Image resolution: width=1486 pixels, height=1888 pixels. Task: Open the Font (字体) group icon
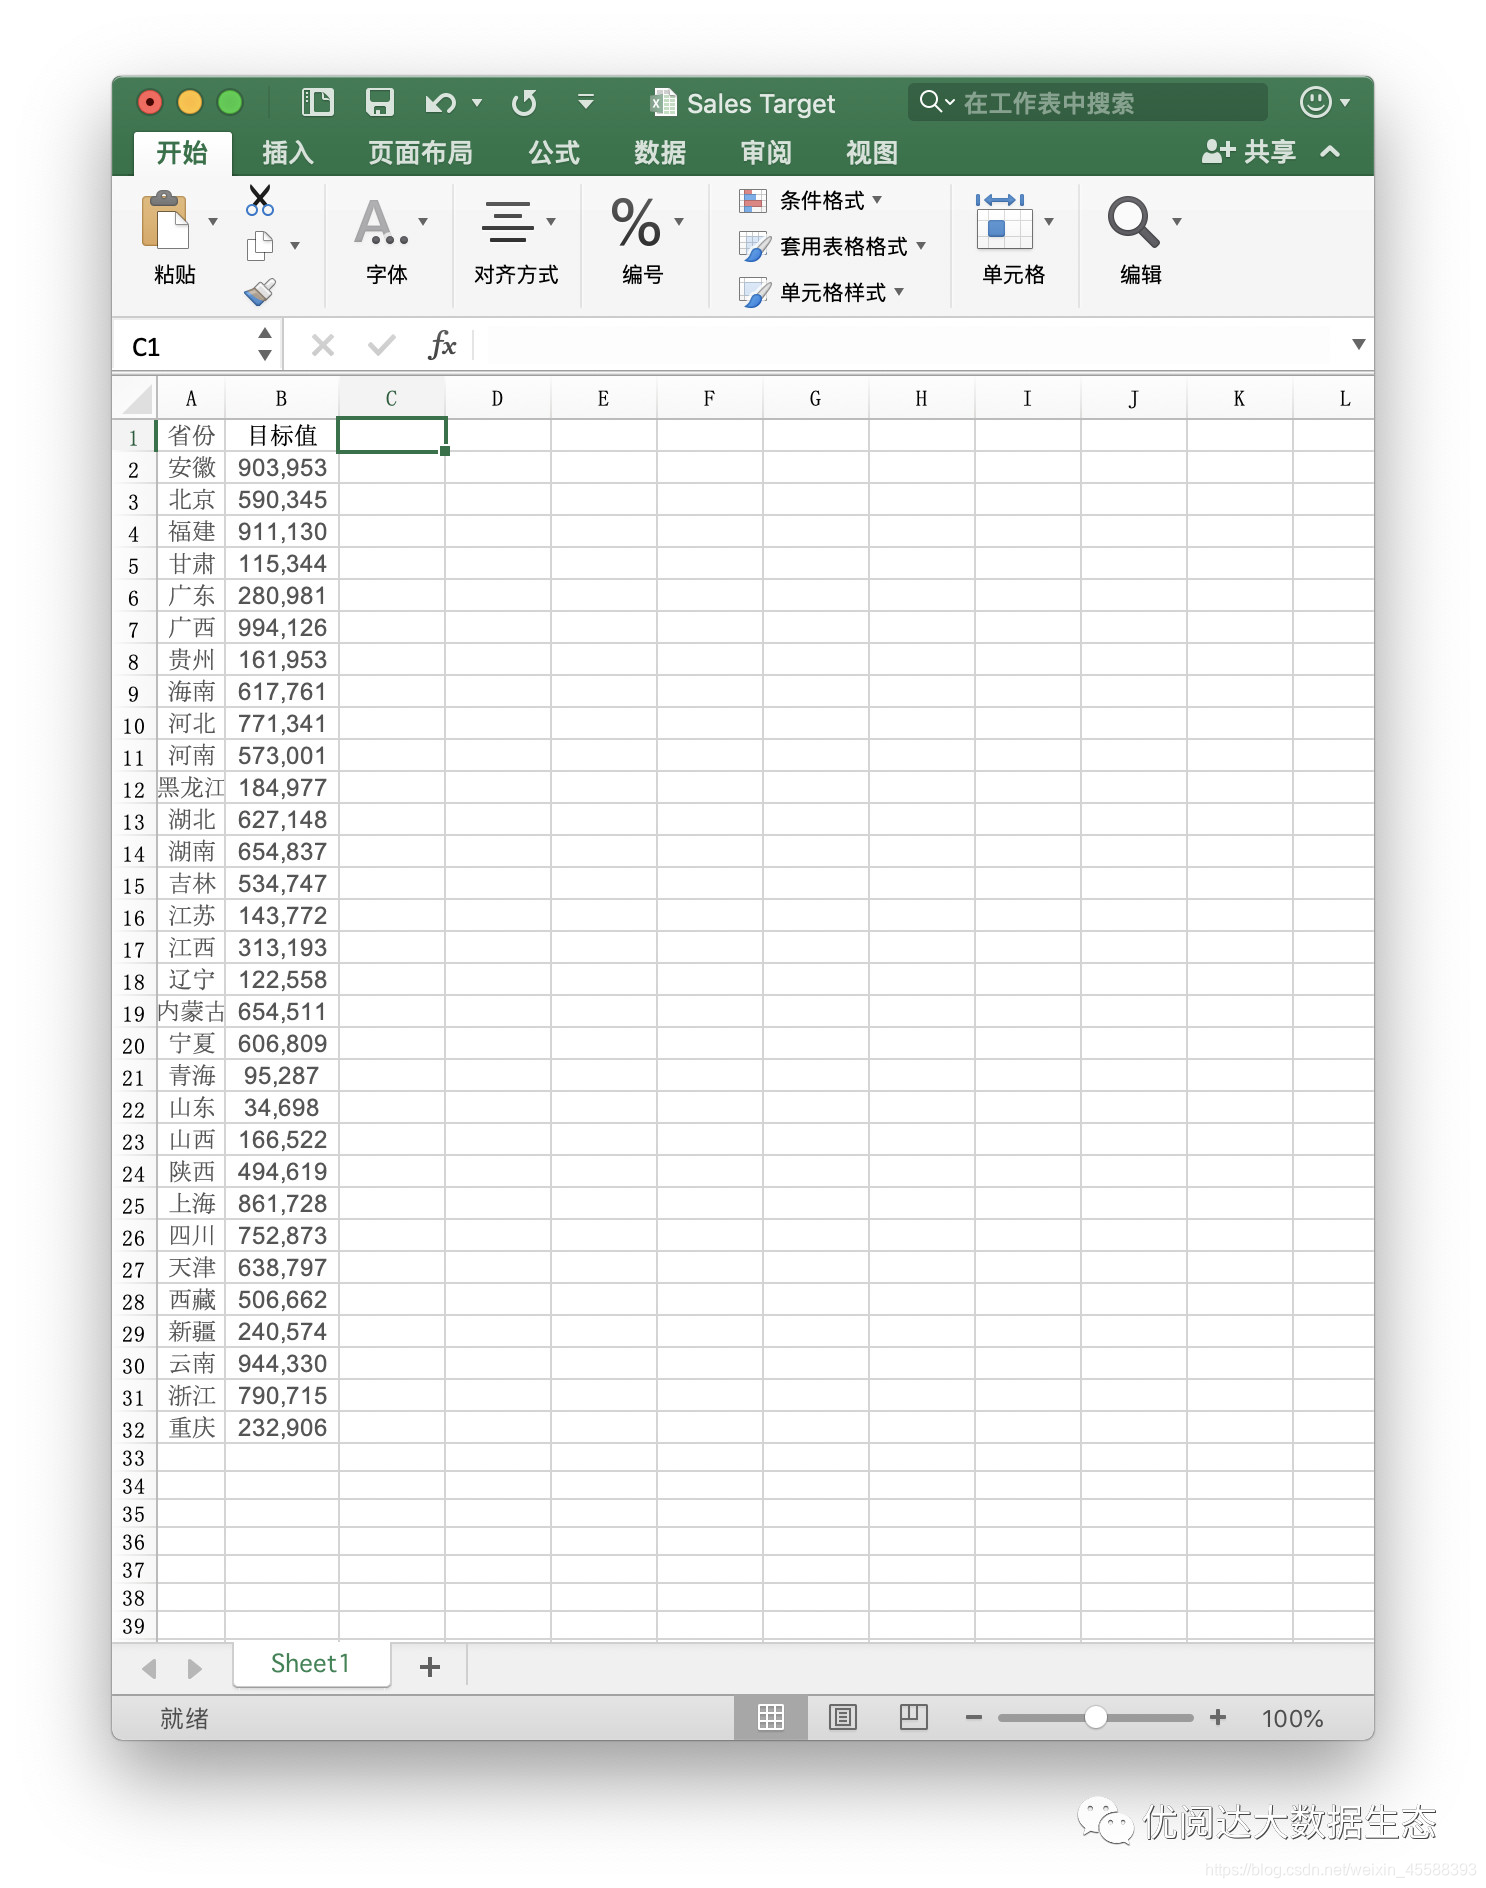click(381, 222)
